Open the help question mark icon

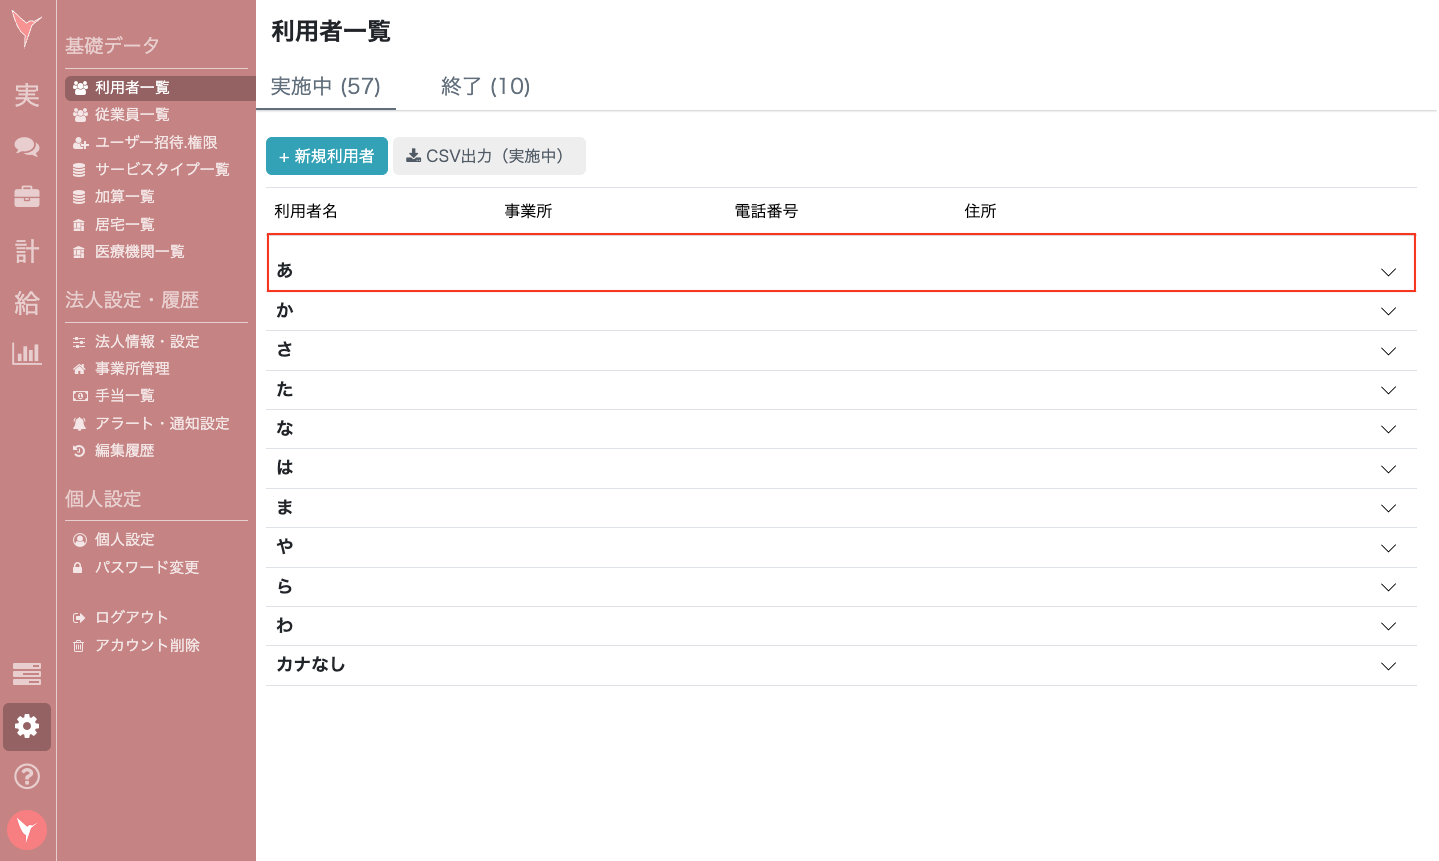pos(27,776)
